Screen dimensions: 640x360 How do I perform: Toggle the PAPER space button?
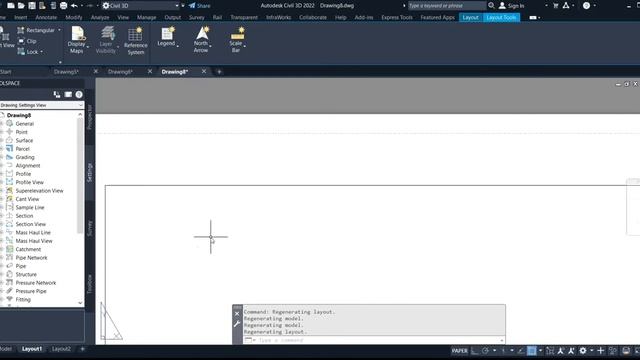[x=460, y=351]
